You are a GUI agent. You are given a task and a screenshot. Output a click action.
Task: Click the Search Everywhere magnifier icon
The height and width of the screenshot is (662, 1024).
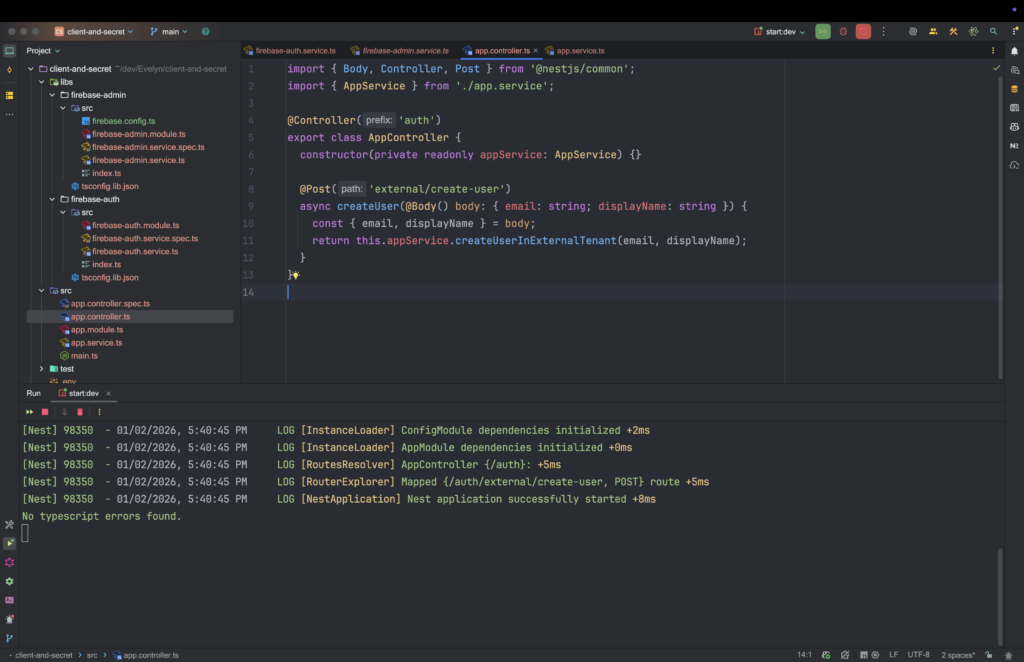[993, 32]
